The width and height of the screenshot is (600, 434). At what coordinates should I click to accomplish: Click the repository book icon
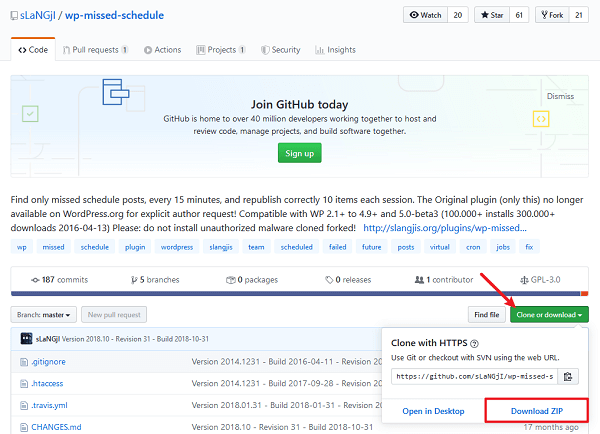14,16
